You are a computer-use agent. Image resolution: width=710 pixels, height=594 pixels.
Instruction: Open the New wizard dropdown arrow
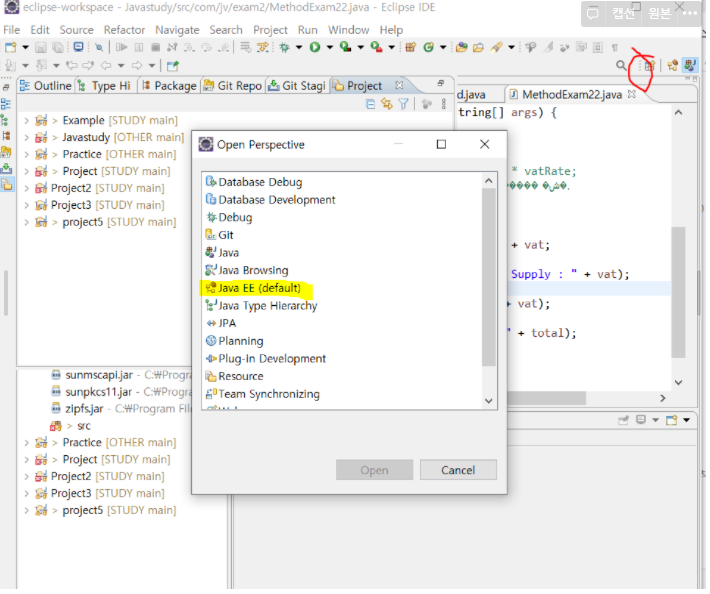click(x=25, y=47)
